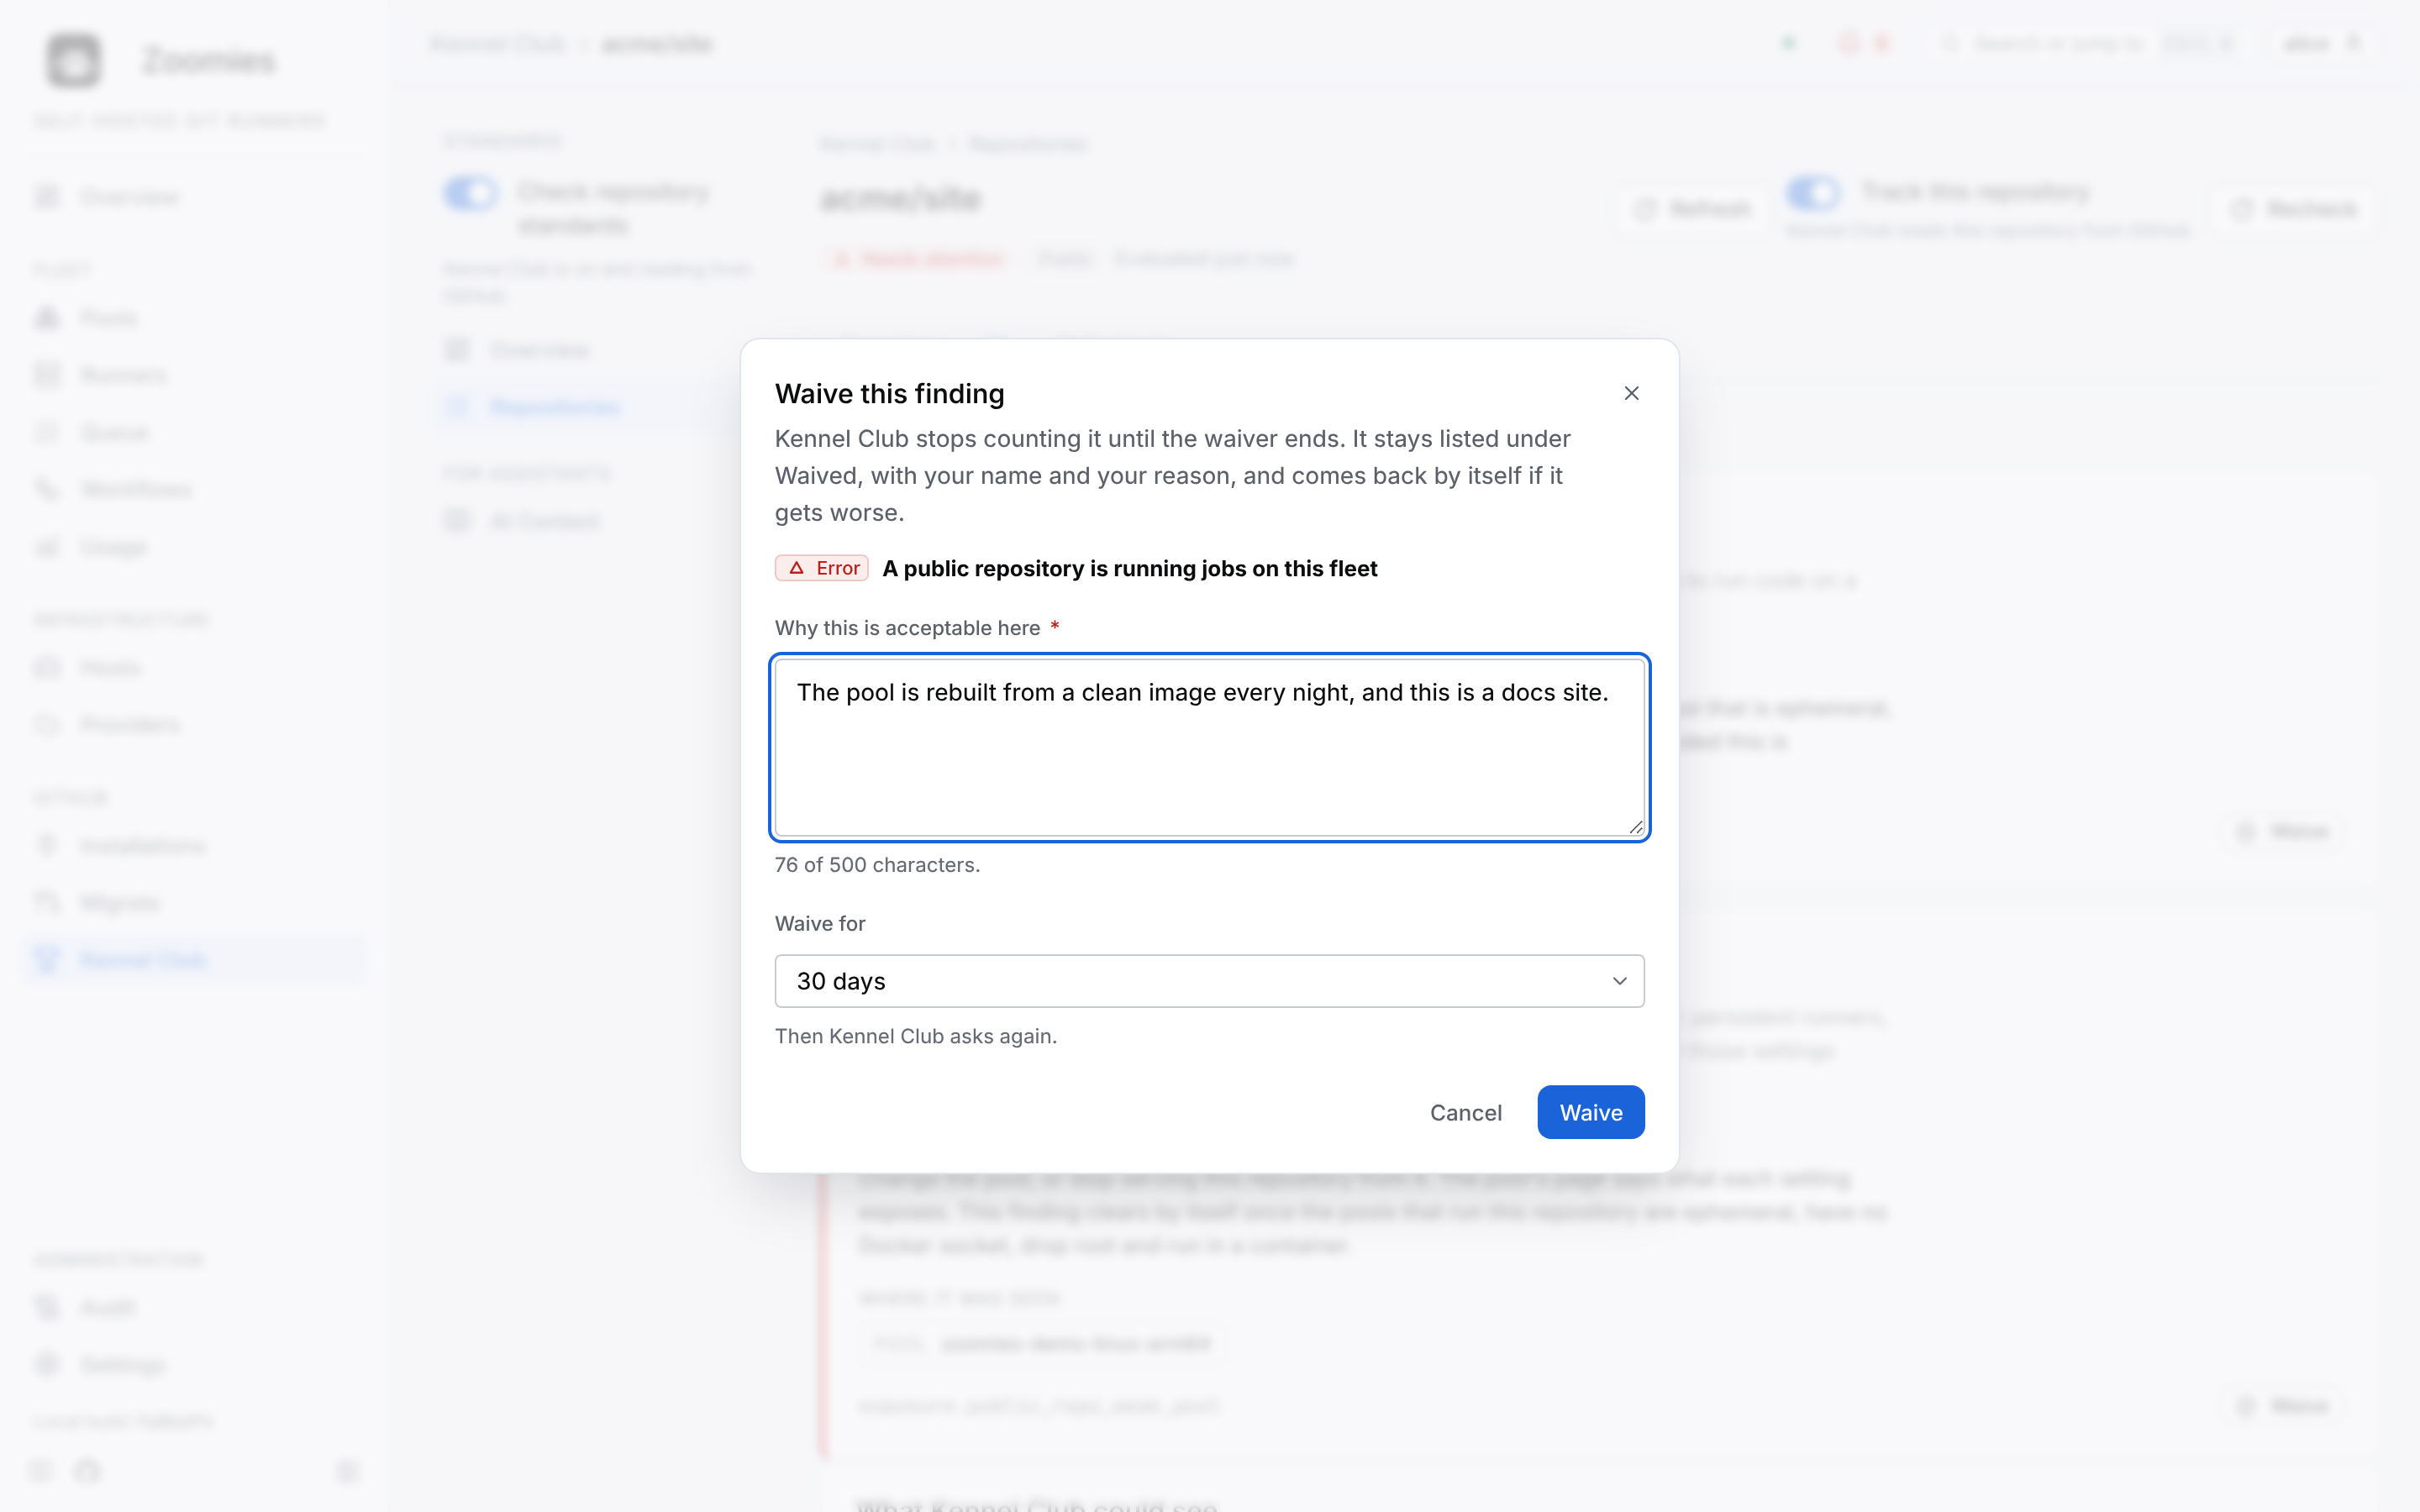The width and height of the screenshot is (2420, 1512).
Task: Click the '76 of 500 characters.' counter
Action: click(877, 865)
